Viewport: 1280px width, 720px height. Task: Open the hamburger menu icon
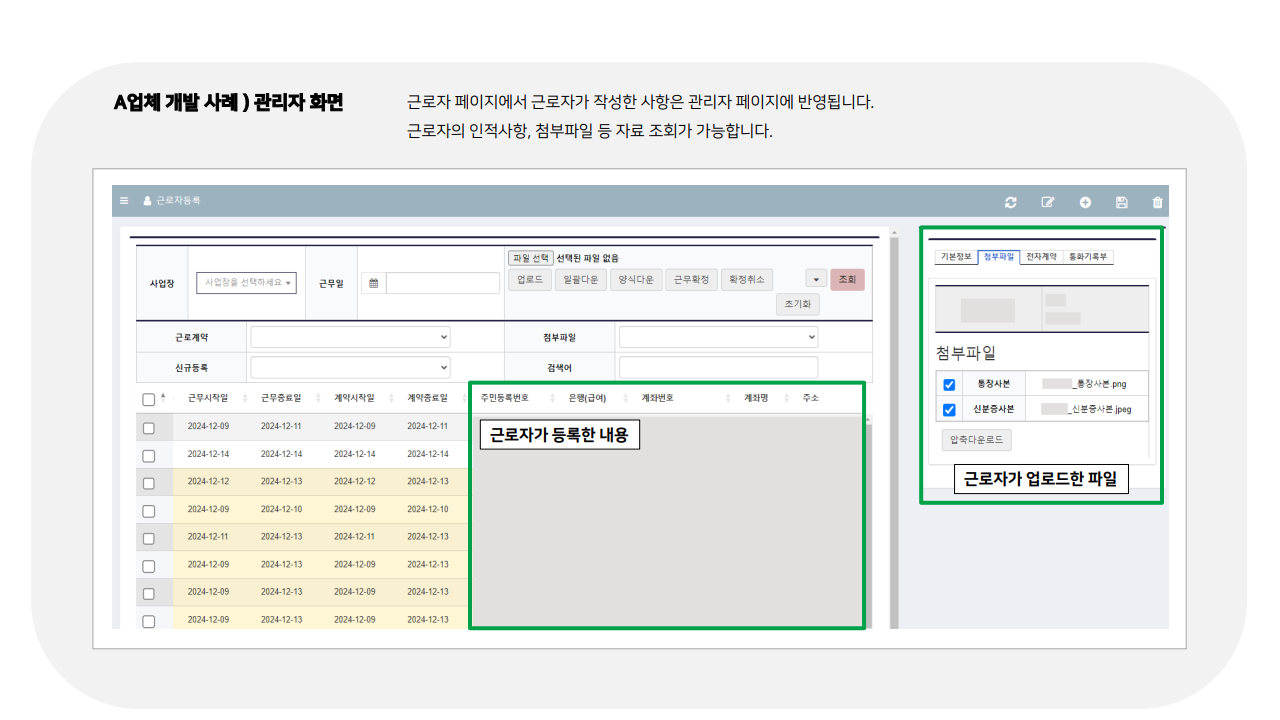click(123, 200)
